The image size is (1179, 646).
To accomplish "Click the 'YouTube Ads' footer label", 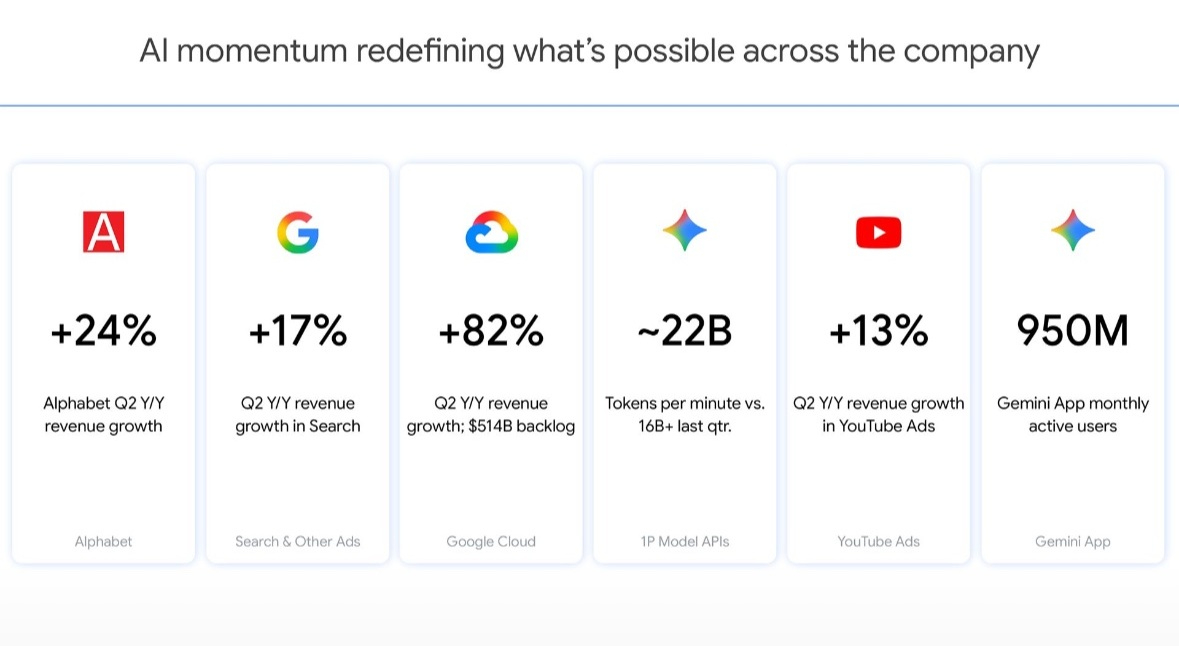I will click(x=878, y=541).
